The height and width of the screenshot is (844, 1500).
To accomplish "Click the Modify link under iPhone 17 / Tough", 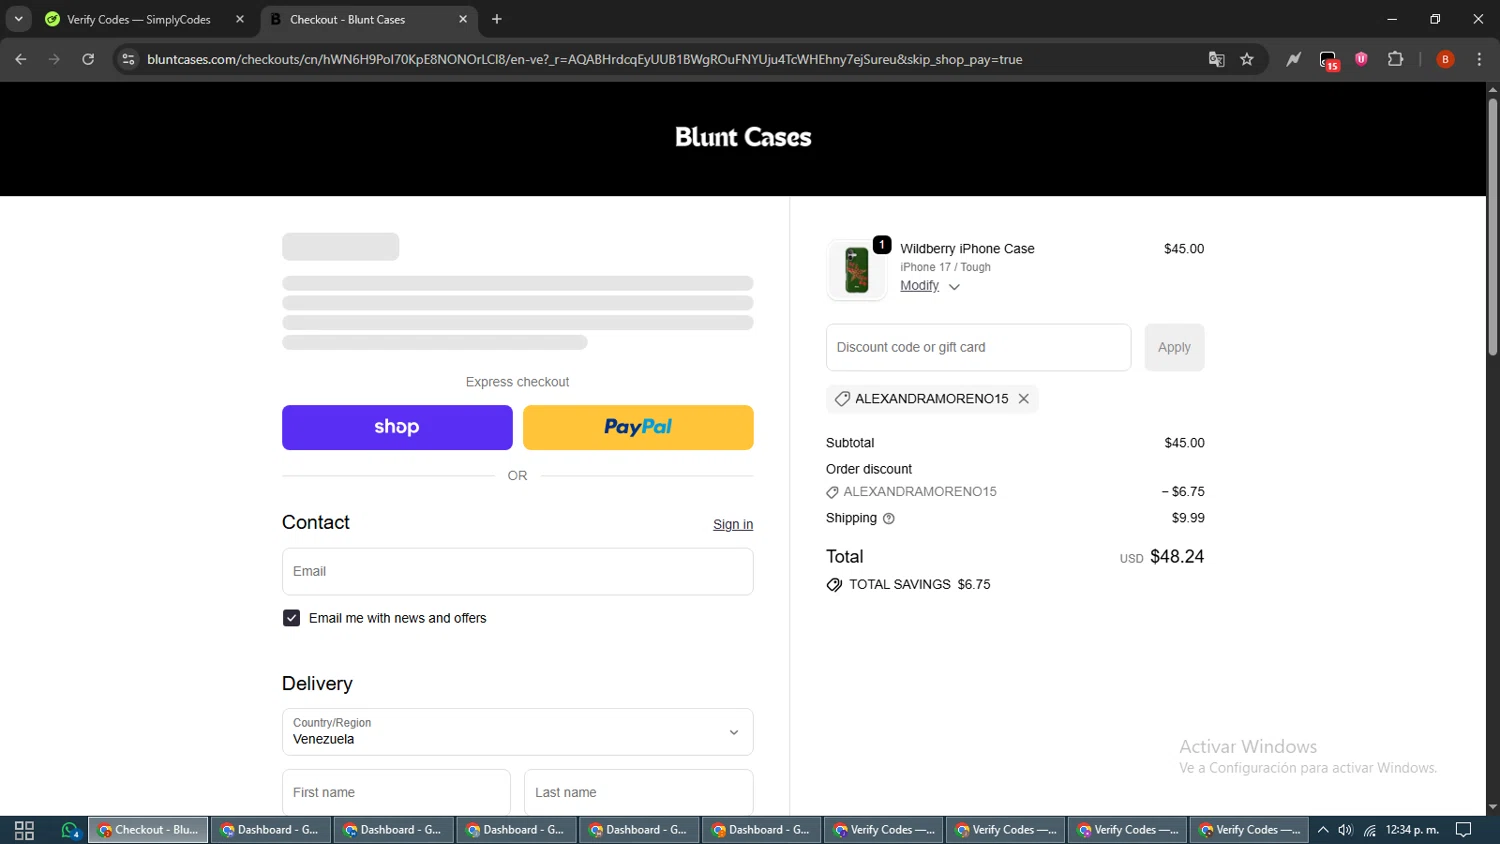I will tap(919, 285).
